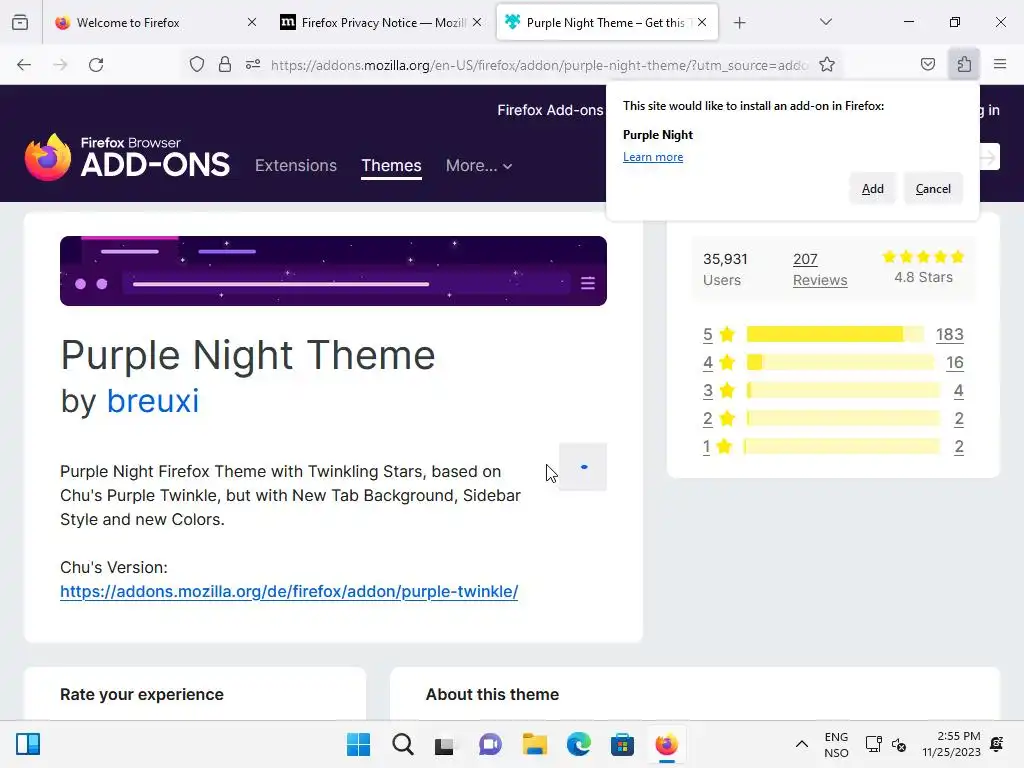This screenshot has width=1024, height=768.
Task: Open notification center bell icon
Action: click(x=997, y=744)
